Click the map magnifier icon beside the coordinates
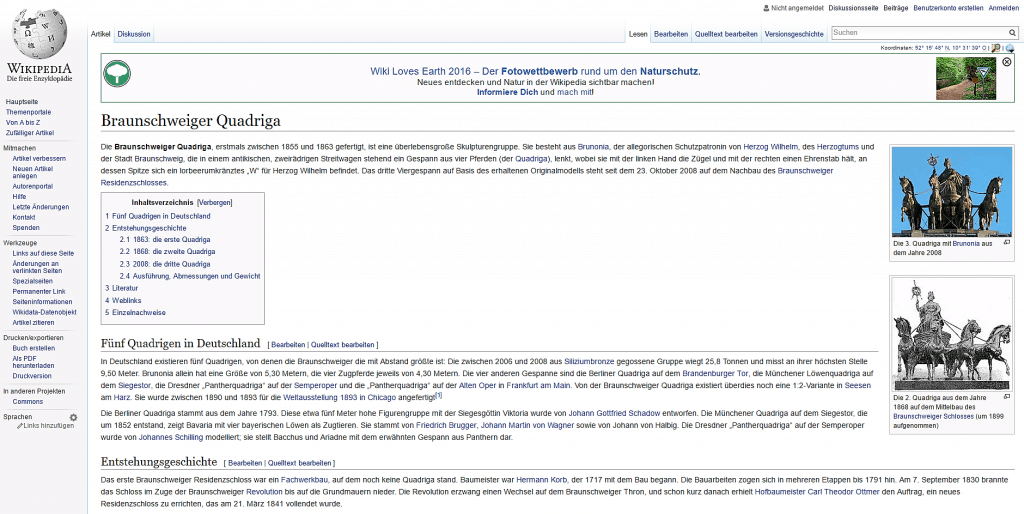The width and height of the screenshot is (1024, 514). coord(994,48)
